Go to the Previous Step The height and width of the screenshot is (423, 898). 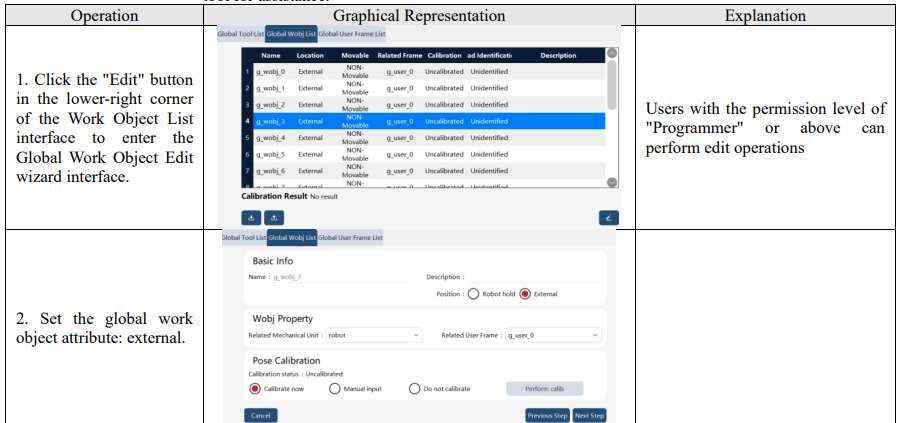[548, 416]
